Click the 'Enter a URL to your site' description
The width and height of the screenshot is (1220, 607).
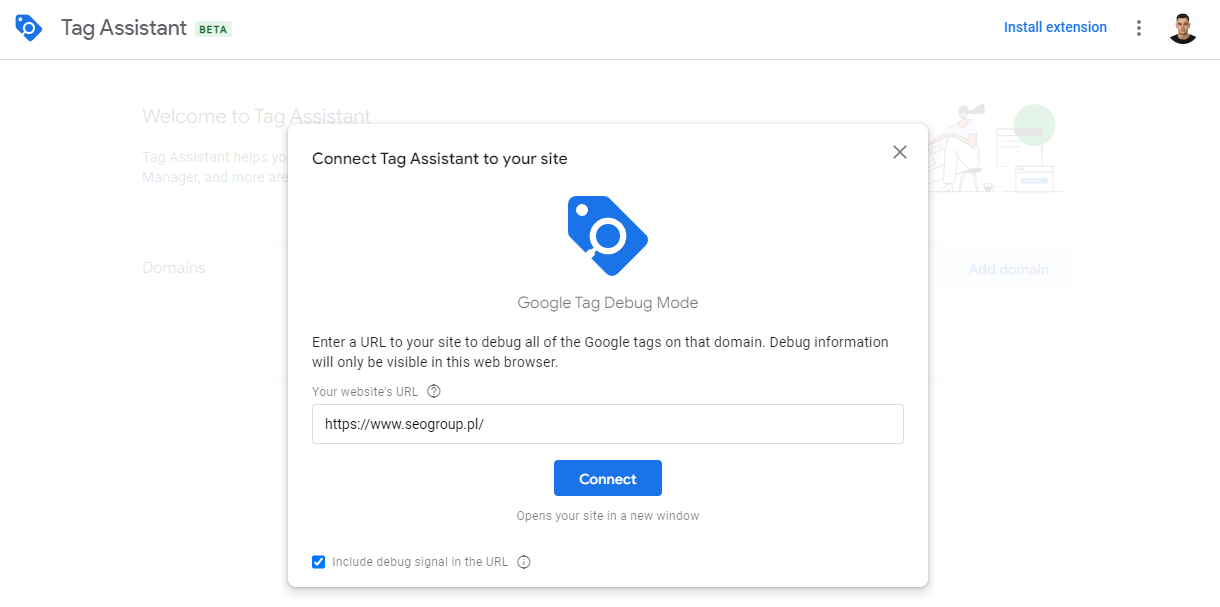point(600,352)
